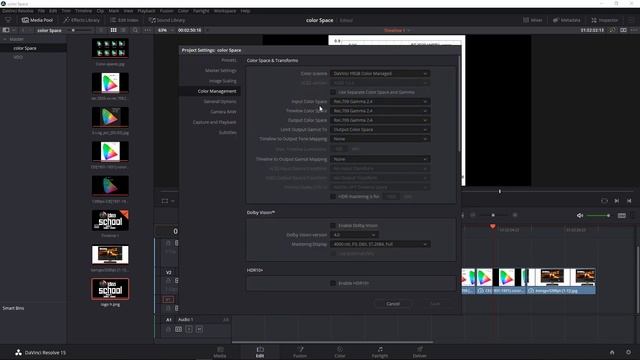The height and width of the screenshot is (360, 640).
Task: Adjust the timeline volume slider
Action: pyautogui.click(x=598, y=216)
